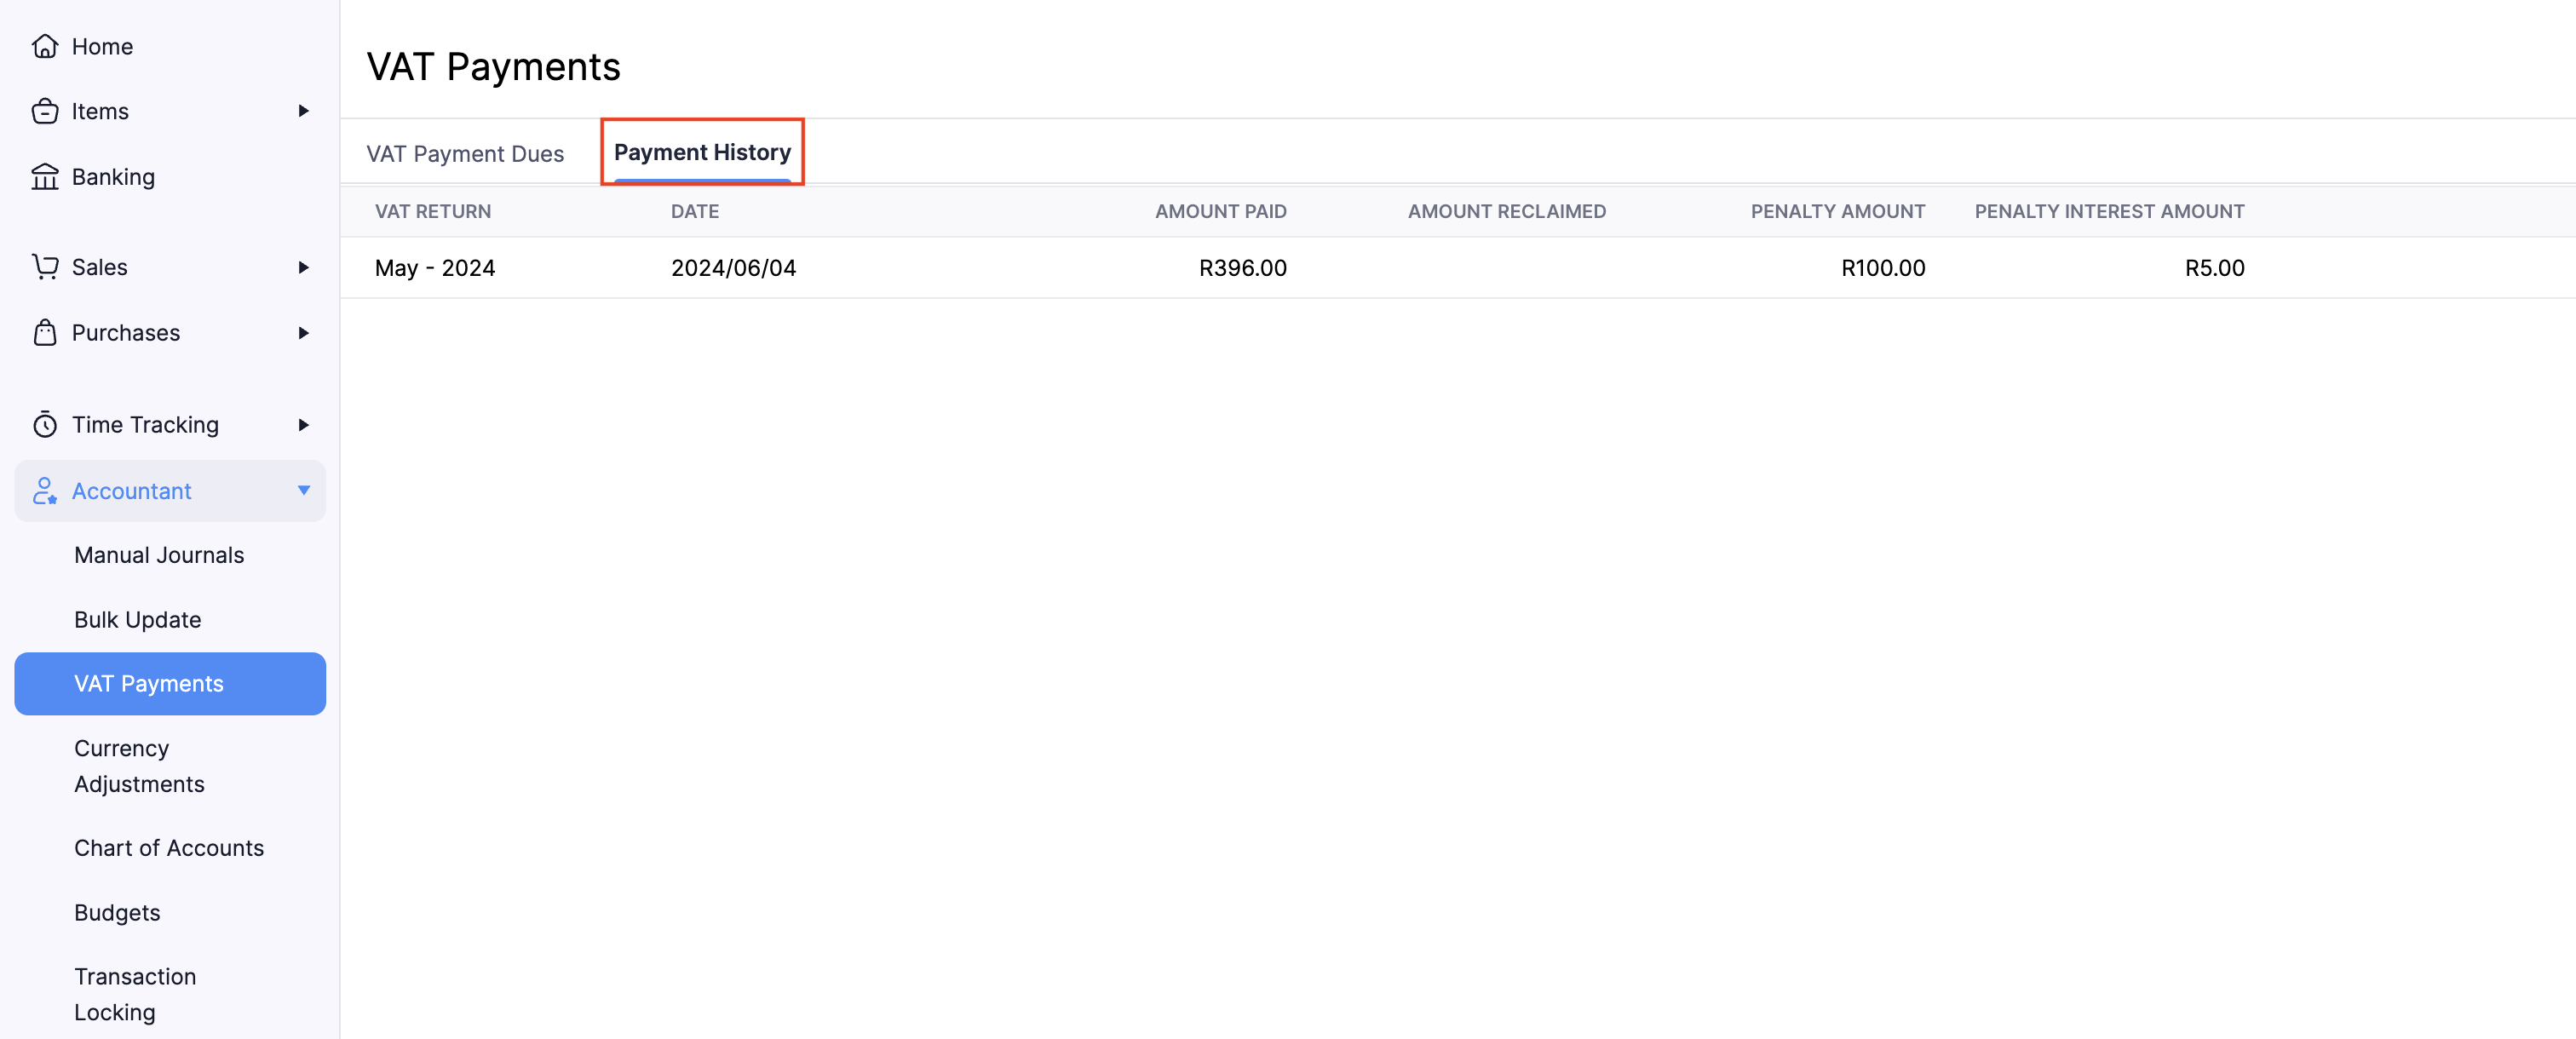2576x1039 pixels.
Task: Expand the Items submenu arrow
Action: tap(303, 111)
